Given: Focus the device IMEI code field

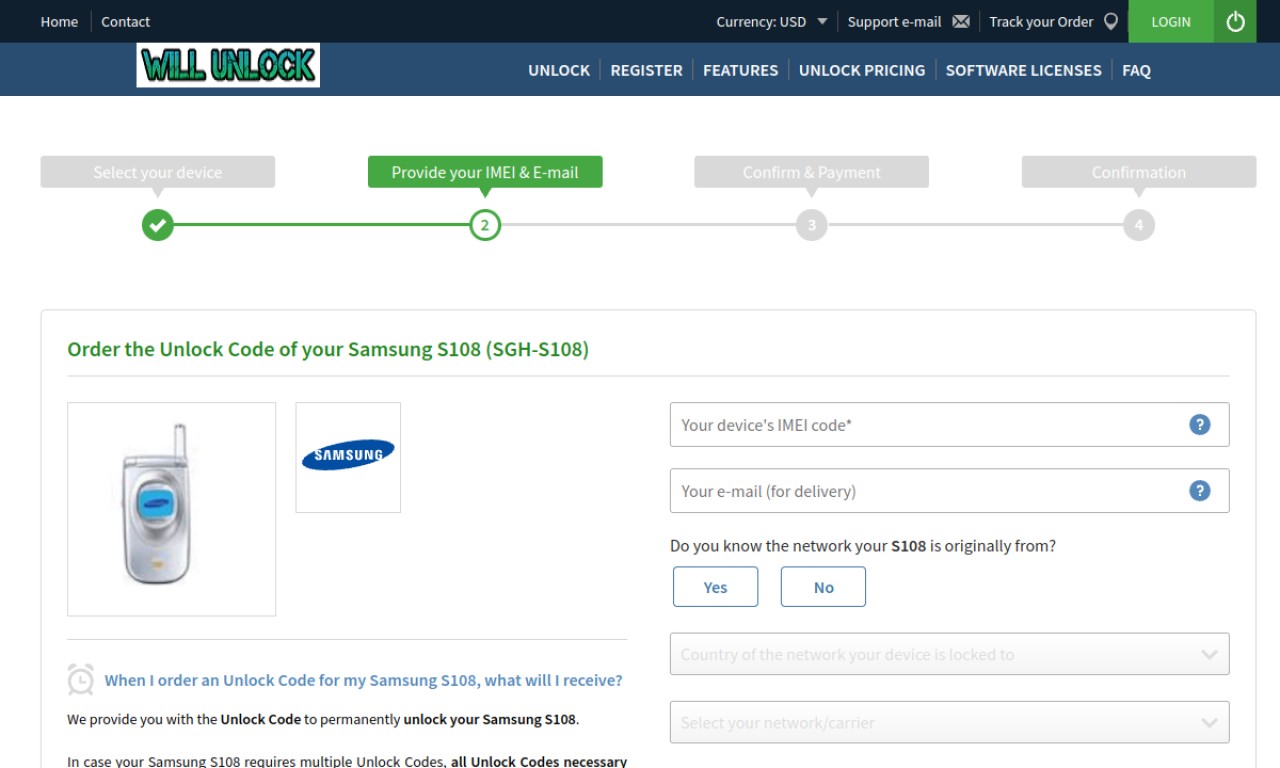Looking at the screenshot, I should [949, 425].
